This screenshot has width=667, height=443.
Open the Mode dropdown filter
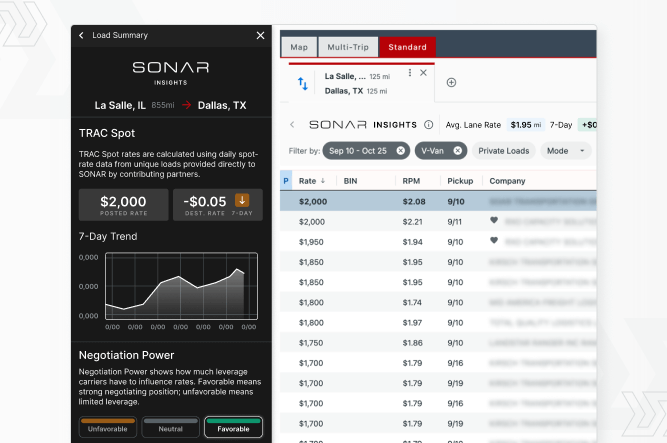[x=566, y=150]
